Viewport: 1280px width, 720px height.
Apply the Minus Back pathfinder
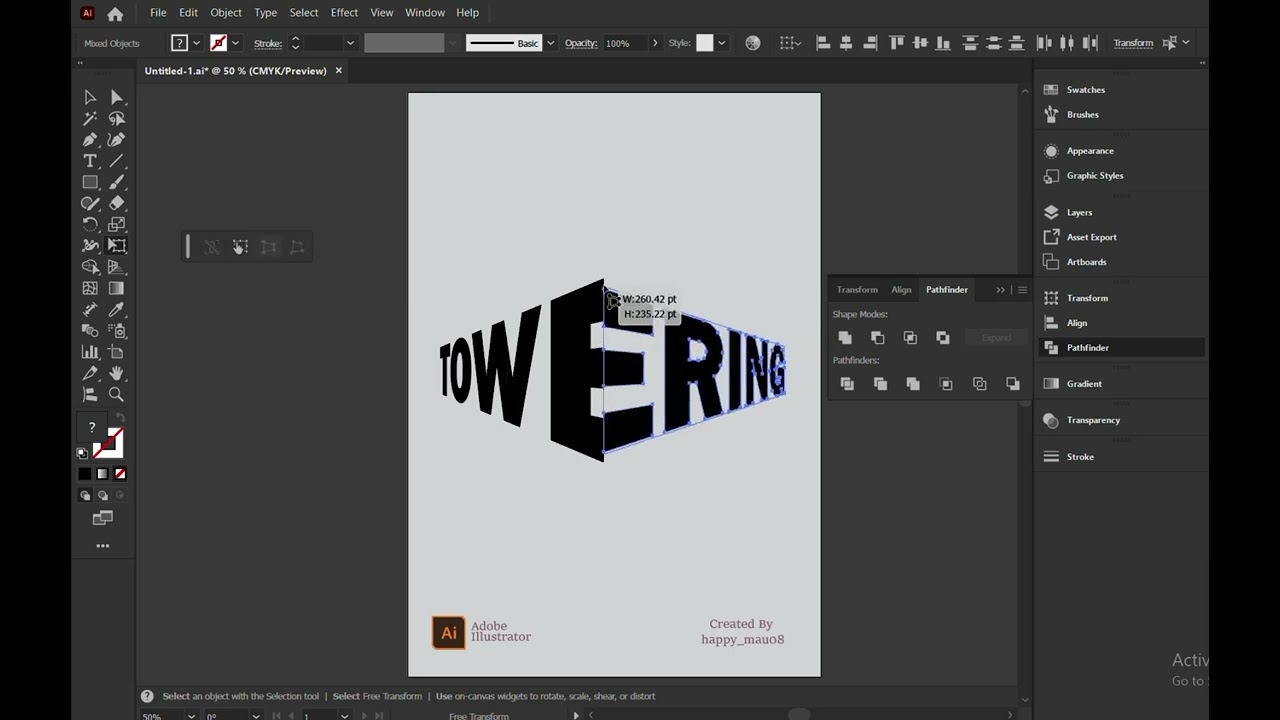tap(1013, 384)
